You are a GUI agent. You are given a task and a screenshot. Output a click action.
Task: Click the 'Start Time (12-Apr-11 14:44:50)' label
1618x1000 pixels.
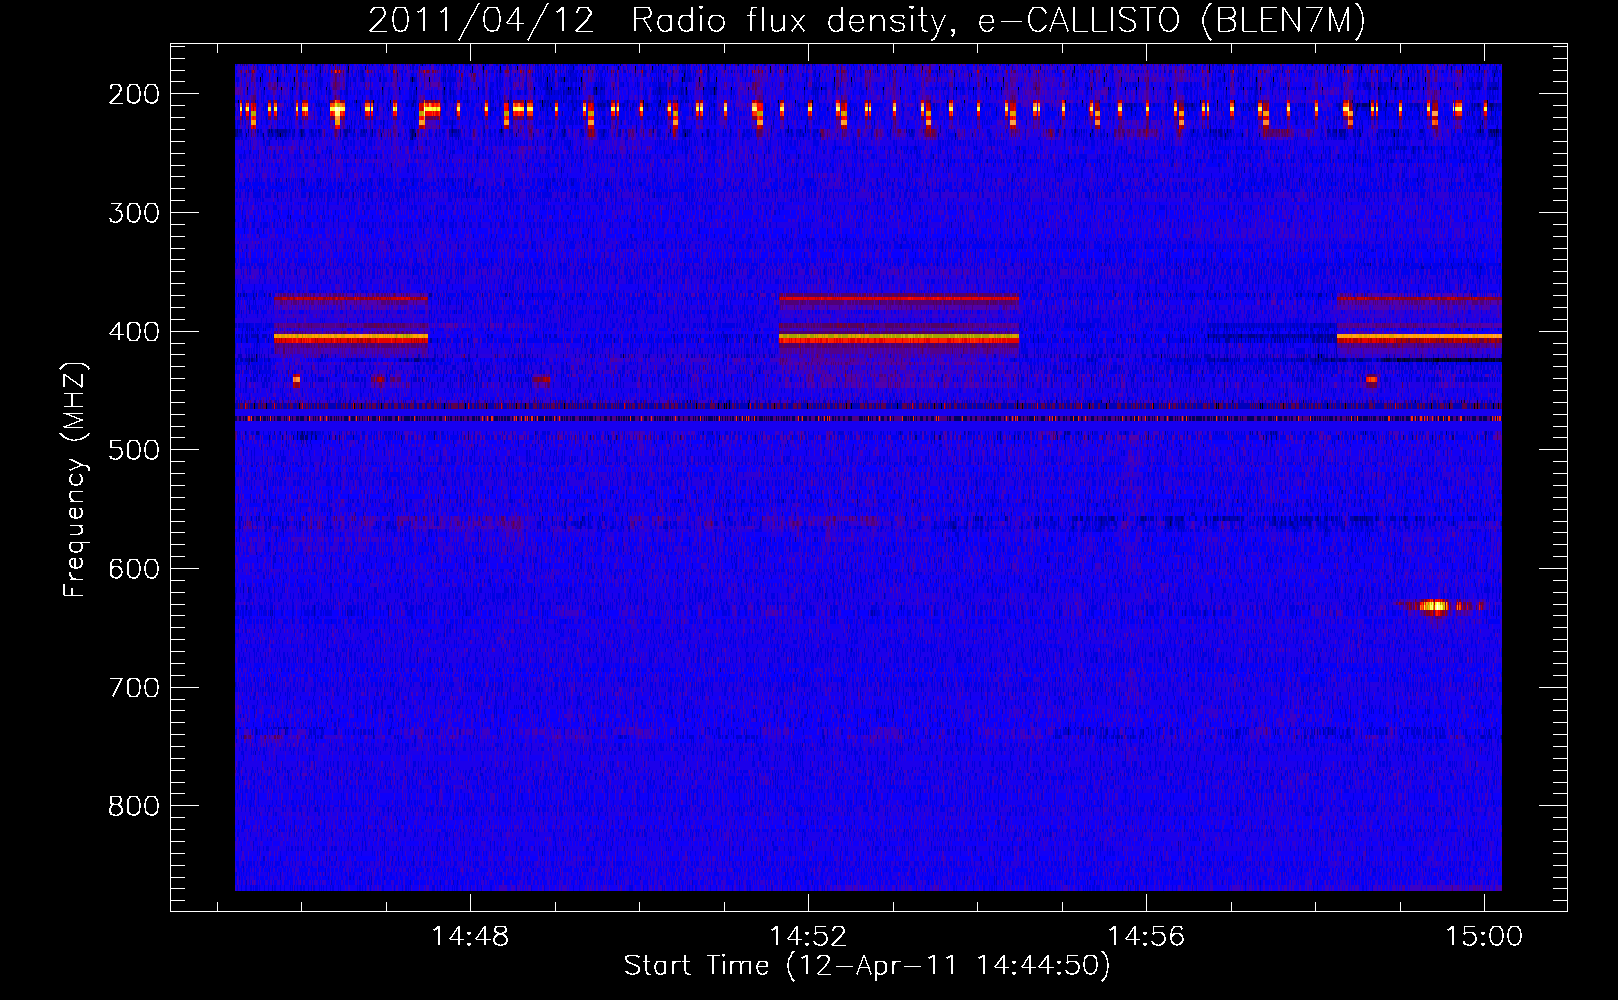click(867, 966)
